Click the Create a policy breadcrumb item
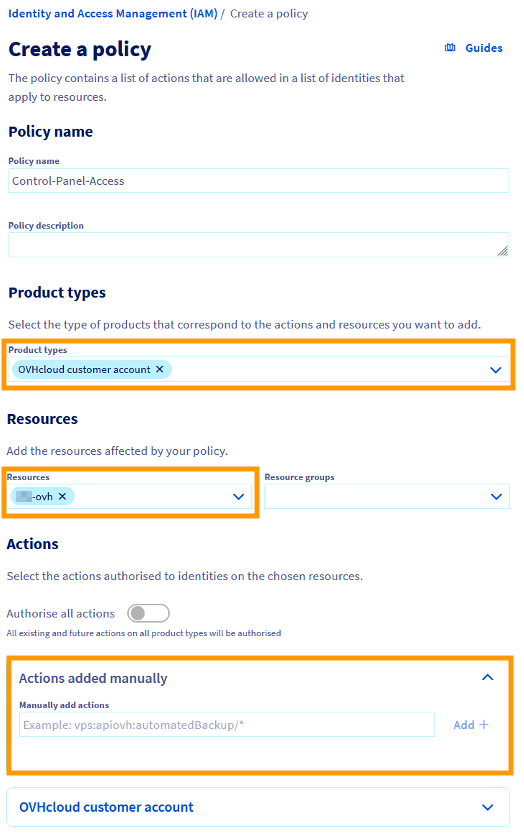Viewport: 524px width, 837px height. (269, 13)
